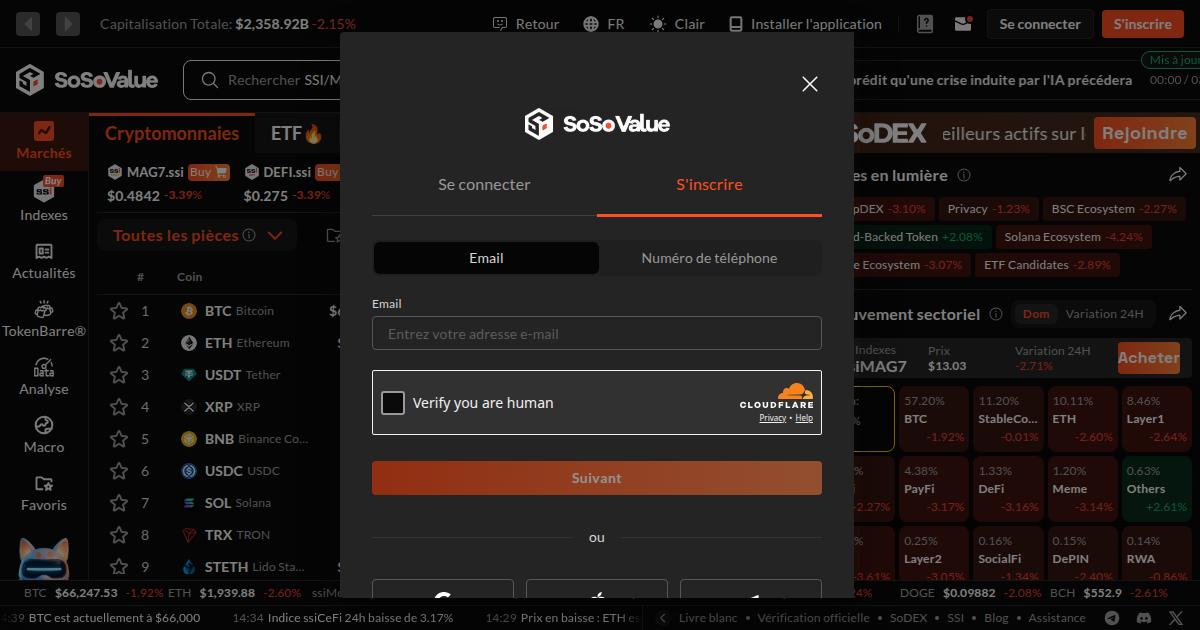The height and width of the screenshot is (630, 1200).
Task: Tick the Verify you are human checkbox
Action: tap(393, 403)
